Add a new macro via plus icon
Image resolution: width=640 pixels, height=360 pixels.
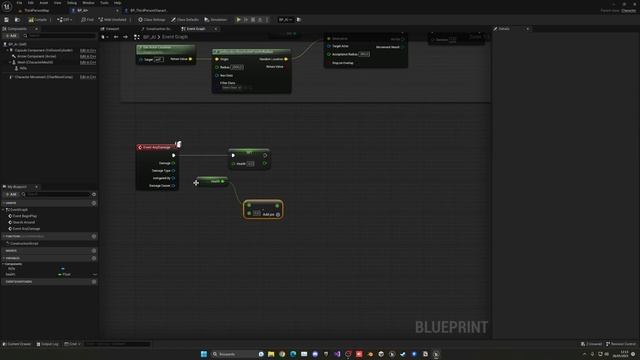coord(94,251)
